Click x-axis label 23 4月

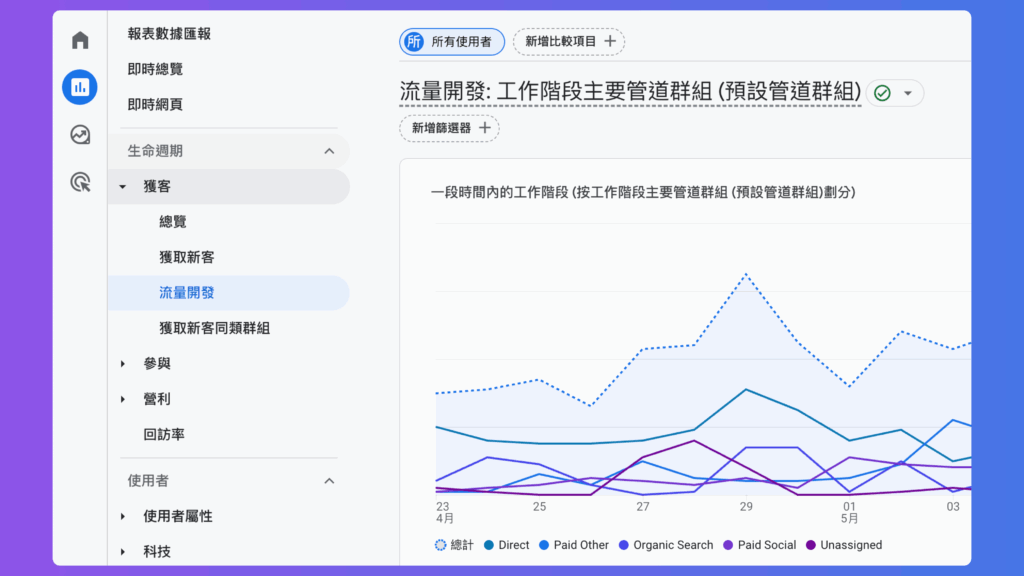coord(444,513)
